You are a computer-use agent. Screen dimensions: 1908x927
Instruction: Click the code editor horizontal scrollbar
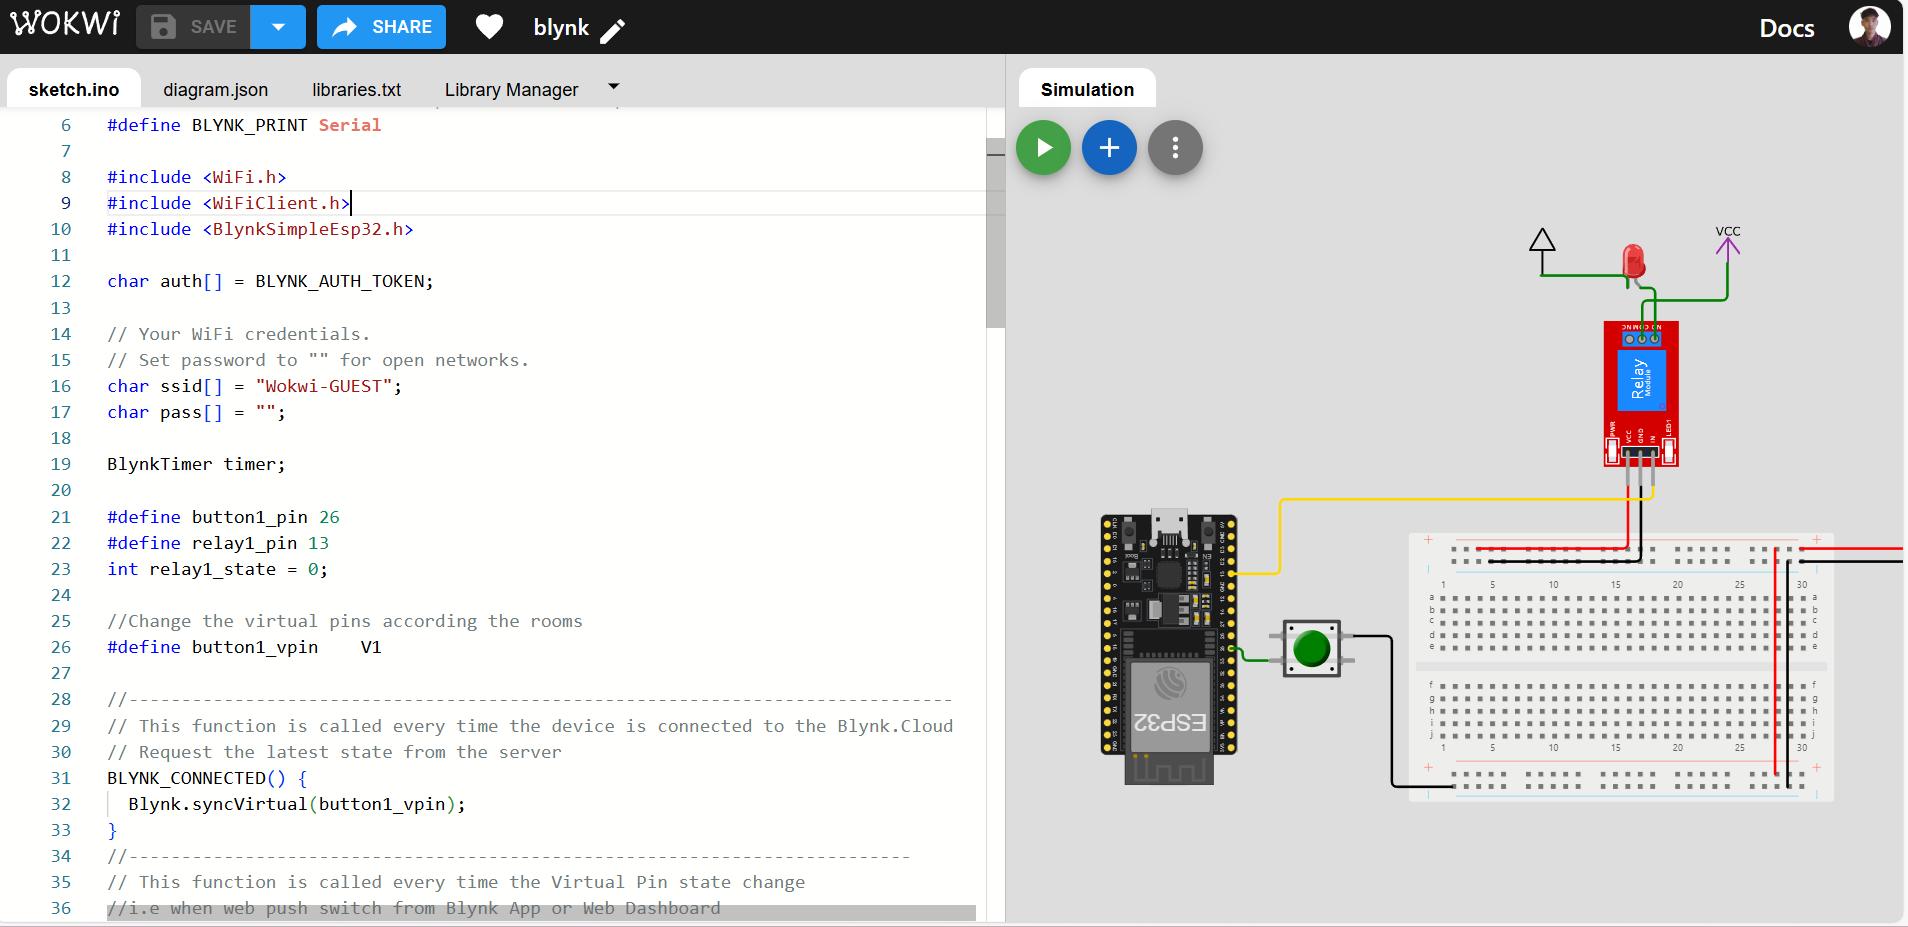(541, 913)
